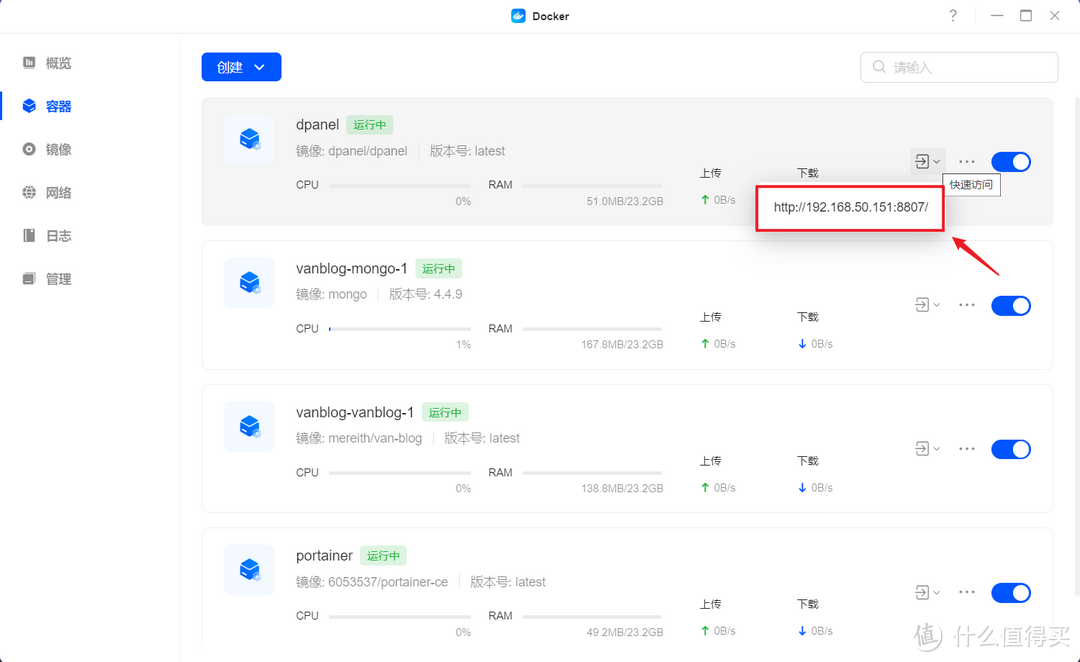Expand the 创建 (Create) dropdown

point(241,67)
